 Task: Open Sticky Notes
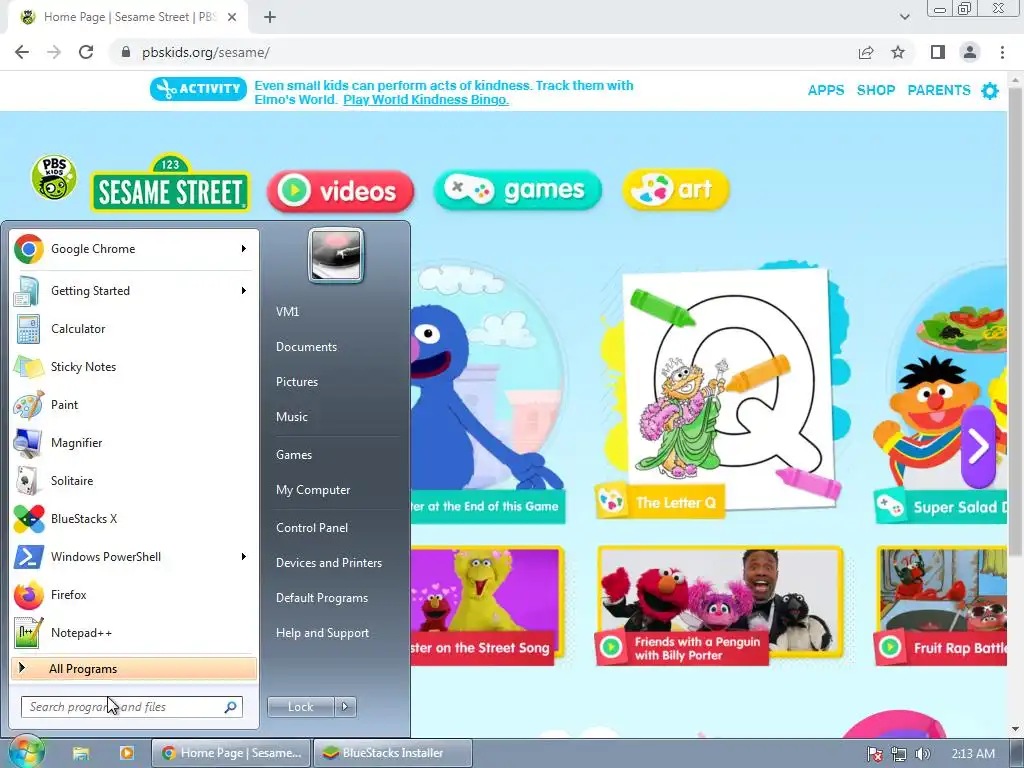tap(134, 366)
